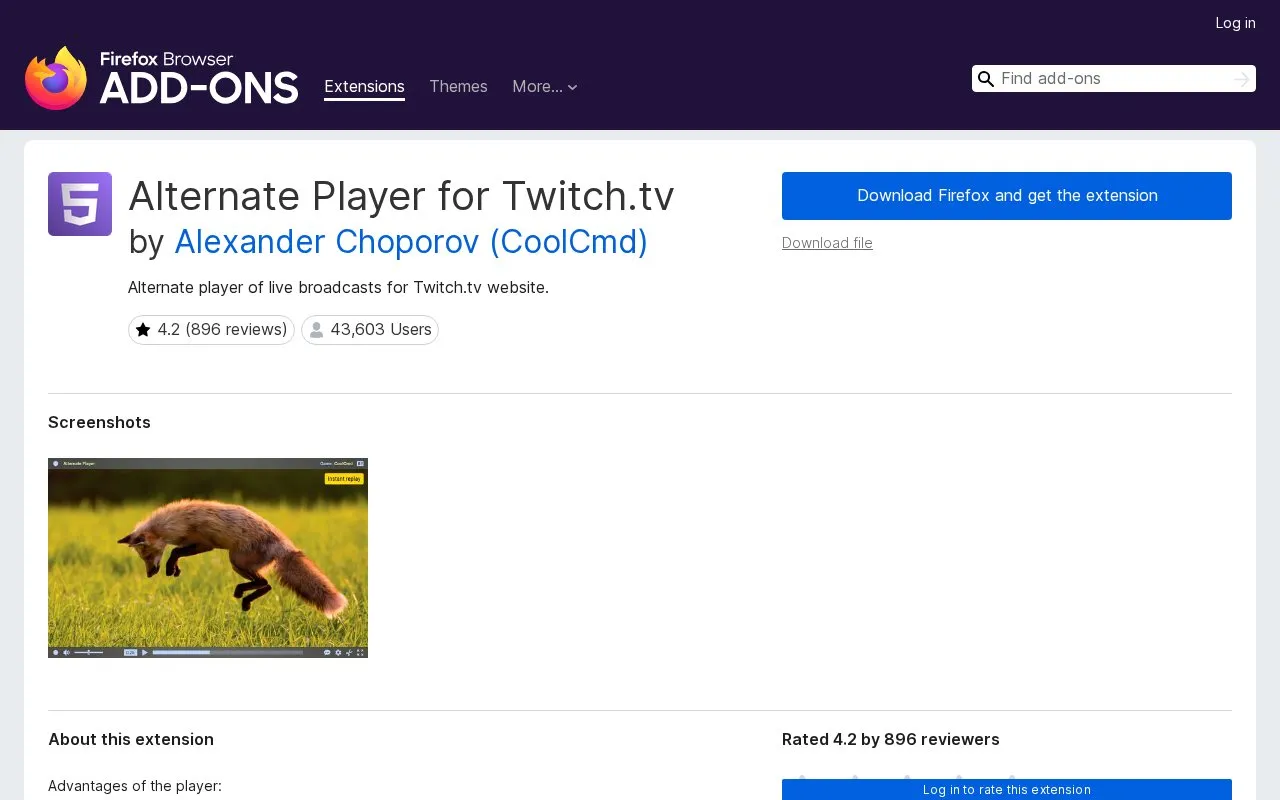Click Rated 4.2 by 896 reviewers heading
This screenshot has width=1280, height=800.
(891, 740)
